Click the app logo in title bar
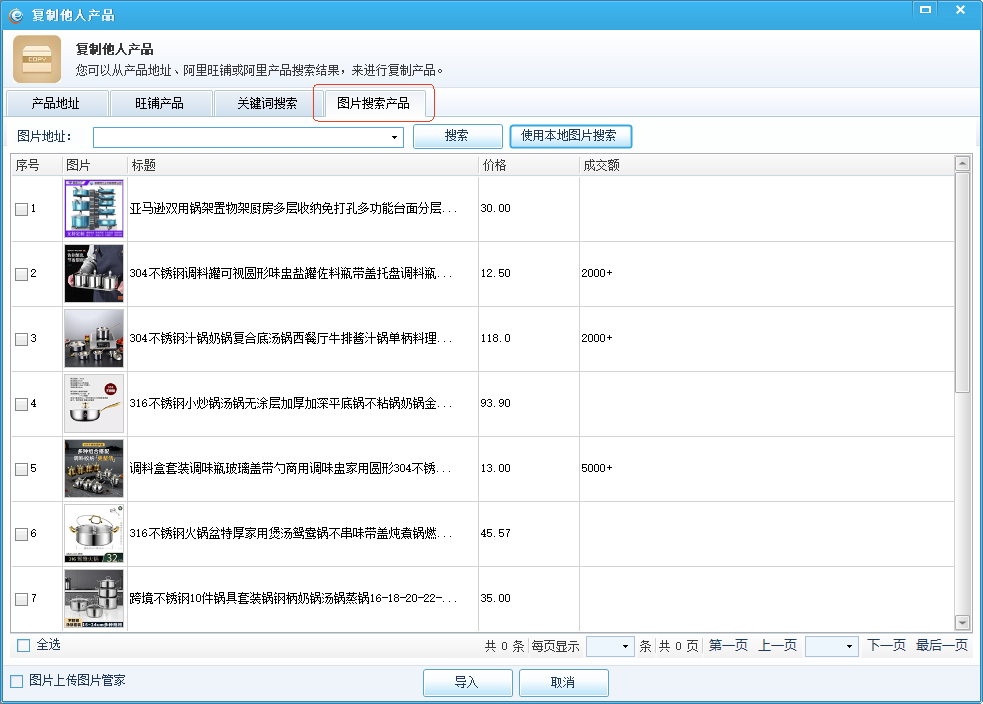The height and width of the screenshot is (704, 983). (x=16, y=15)
